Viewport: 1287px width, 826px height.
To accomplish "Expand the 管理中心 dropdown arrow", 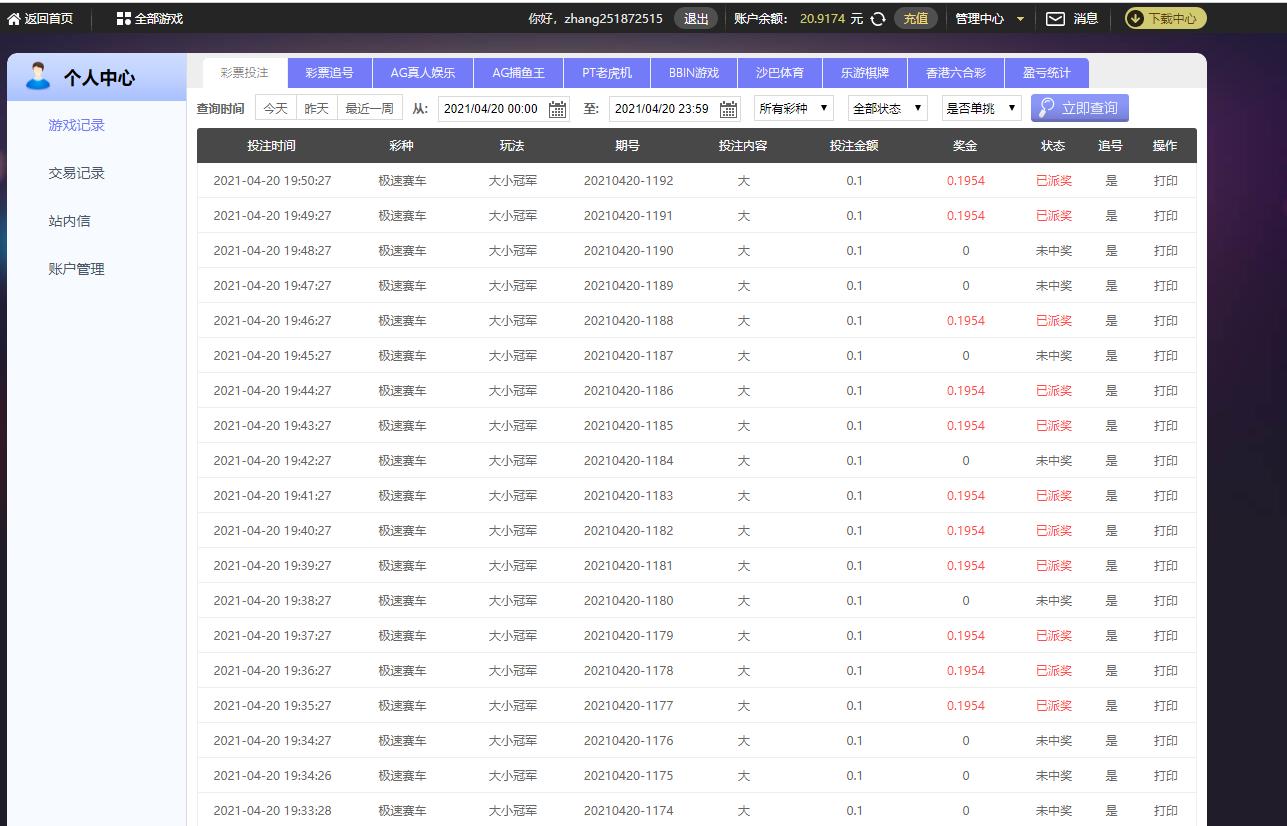I will pos(1020,20).
